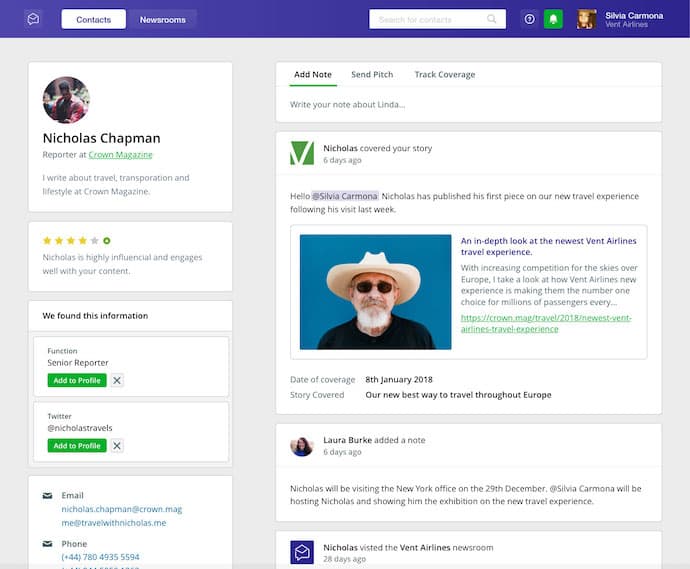Click the email envelope icon in contact details

point(47,495)
